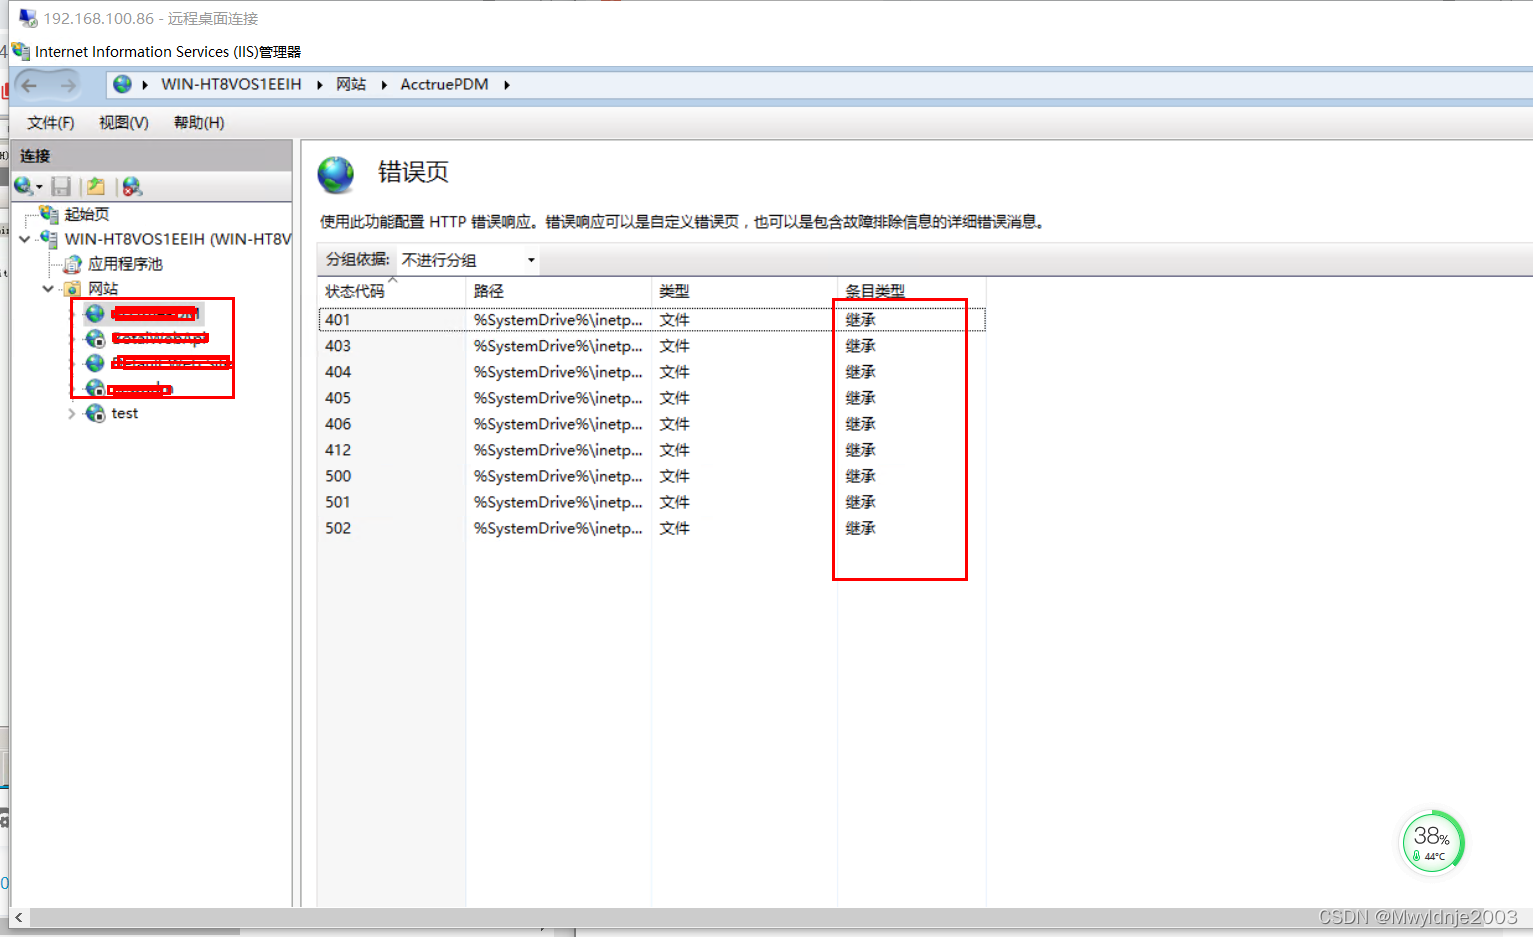Select the 应用程序池 tree item
1533x937 pixels.
[x=125, y=264]
